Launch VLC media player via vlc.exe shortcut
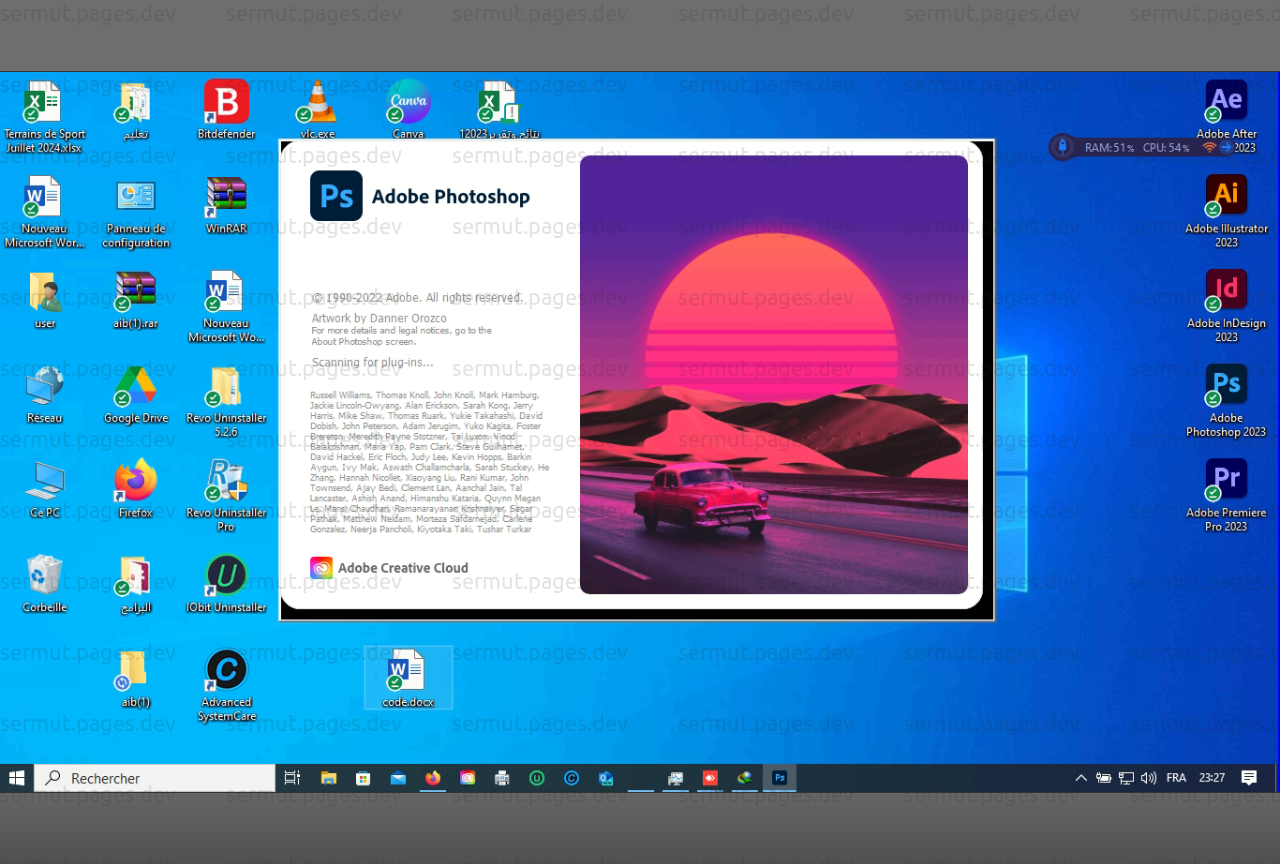 point(316,100)
